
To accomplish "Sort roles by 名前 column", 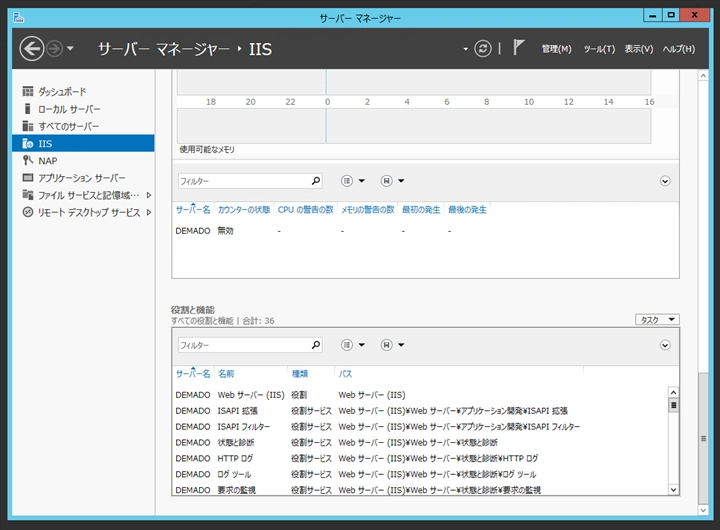I will [226, 374].
